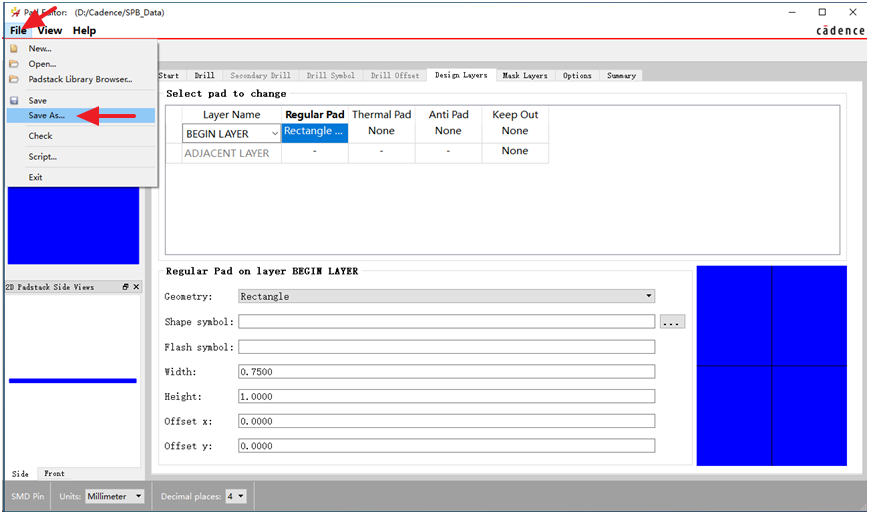Undock the 2D Padstack Side Views panel
The image size is (869, 514).
coord(125,287)
